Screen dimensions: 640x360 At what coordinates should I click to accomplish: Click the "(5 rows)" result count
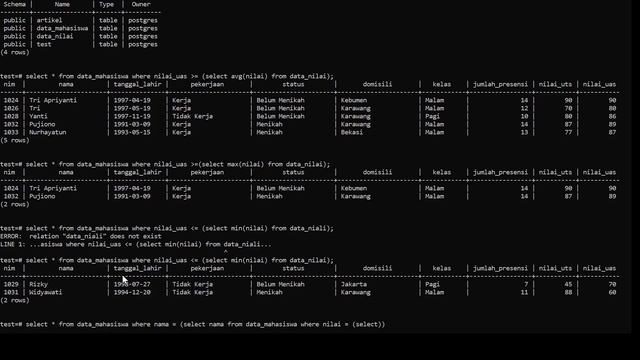point(15,140)
